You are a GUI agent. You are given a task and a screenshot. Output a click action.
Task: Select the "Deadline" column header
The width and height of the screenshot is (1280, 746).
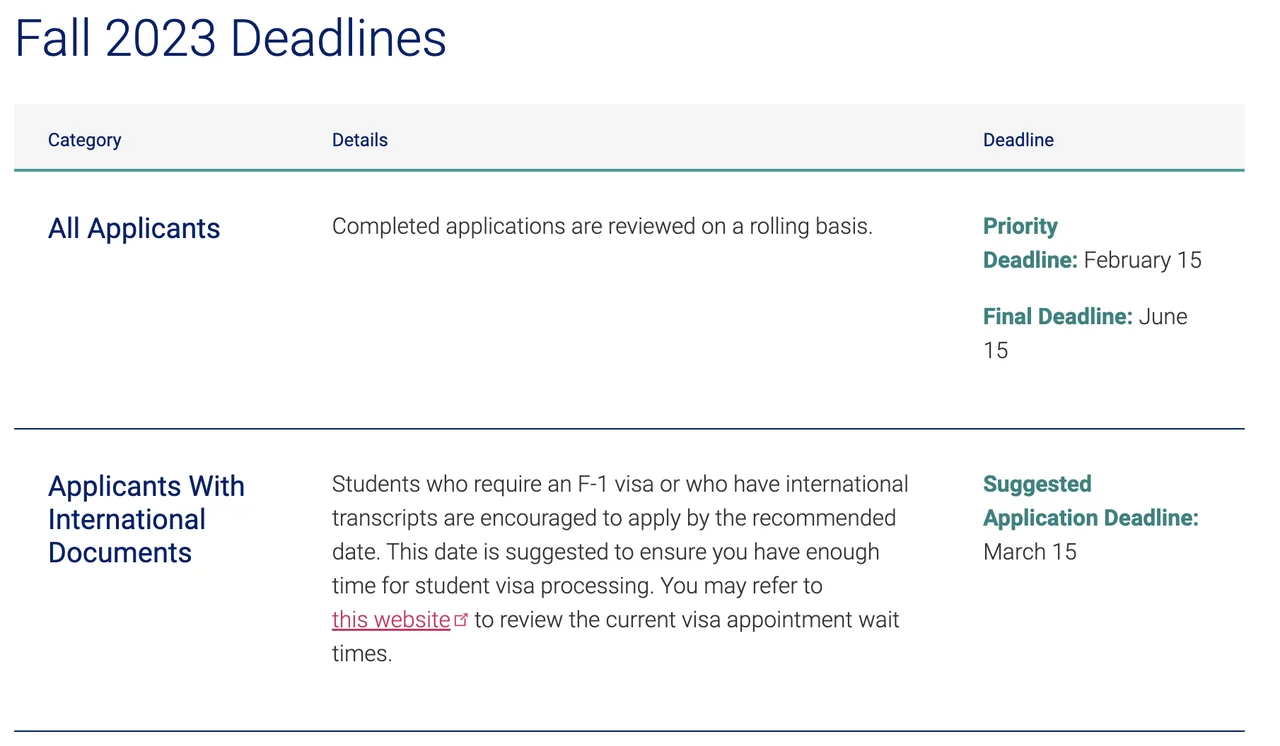point(1018,140)
